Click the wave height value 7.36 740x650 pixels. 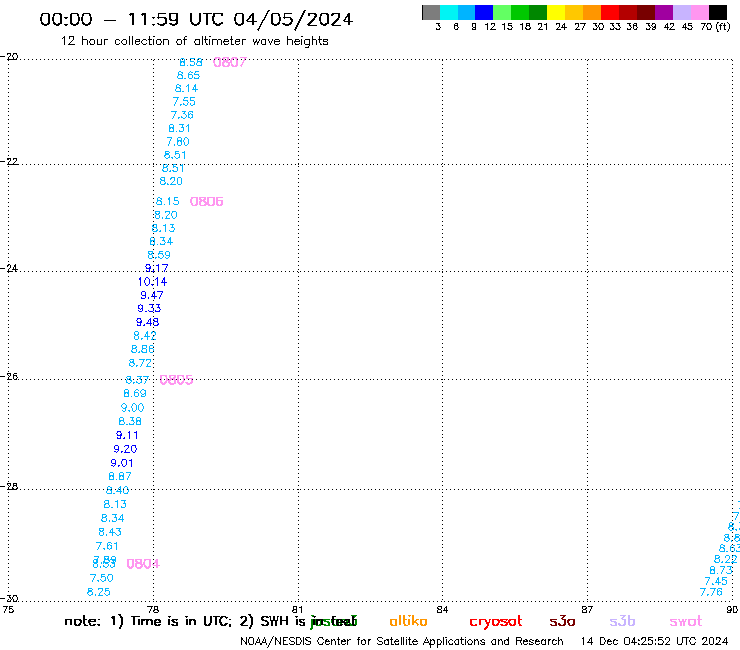tap(182, 115)
